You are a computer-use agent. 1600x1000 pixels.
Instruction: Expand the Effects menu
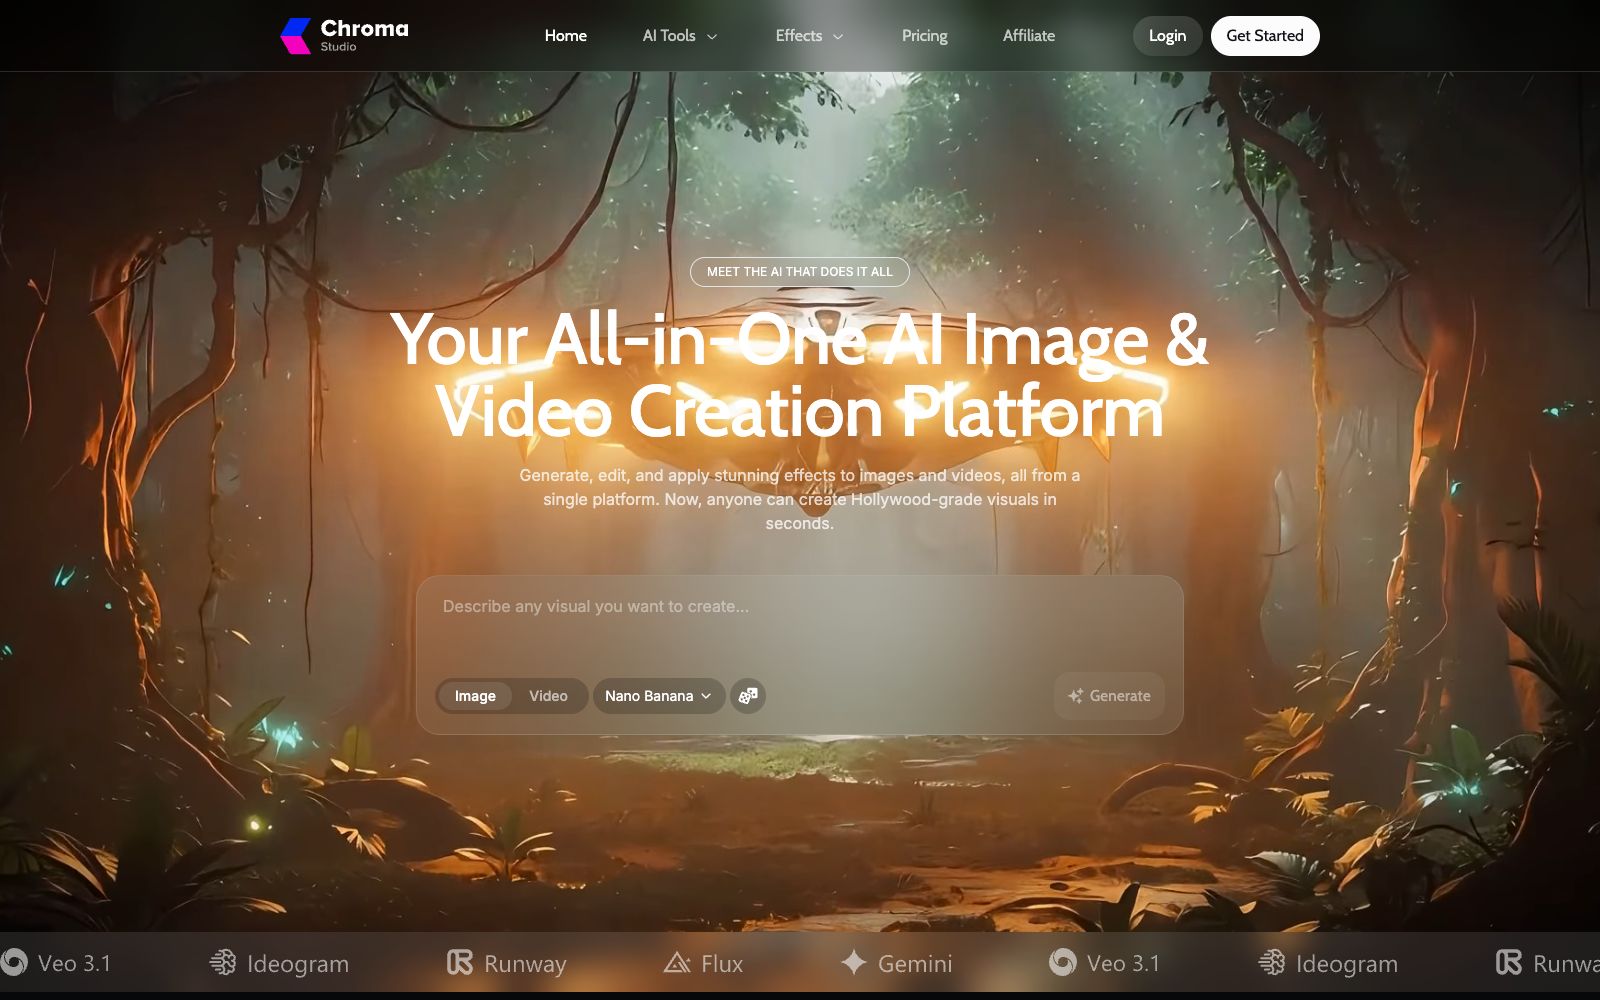click(809, 36)
